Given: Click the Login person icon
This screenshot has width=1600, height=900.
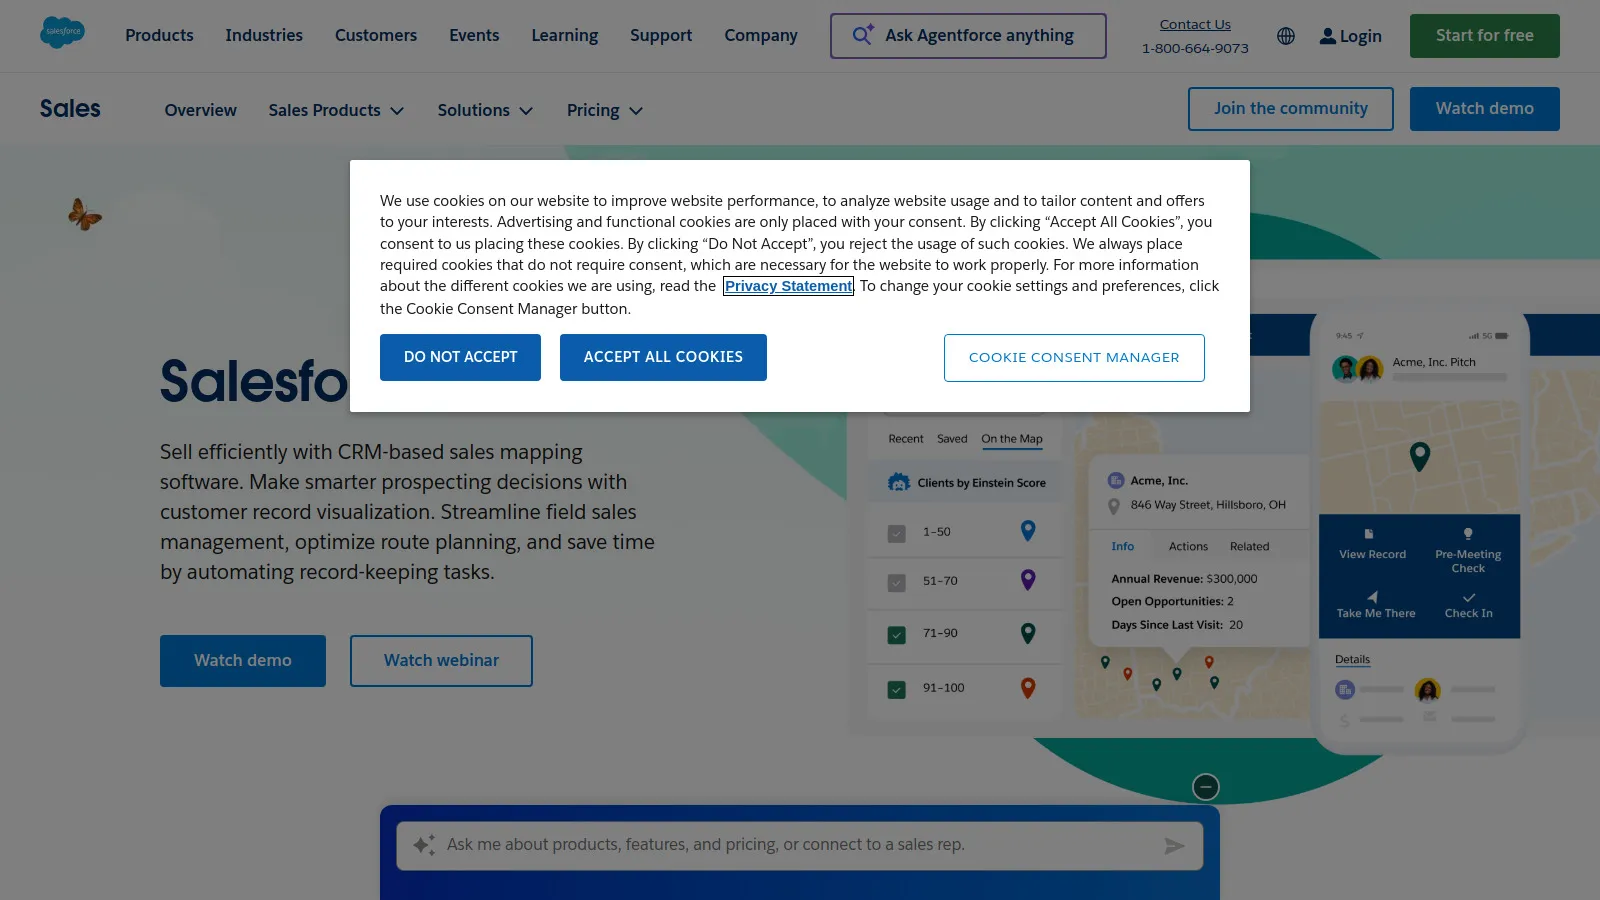Looking at the screenshot, I should click(1327, 36).
